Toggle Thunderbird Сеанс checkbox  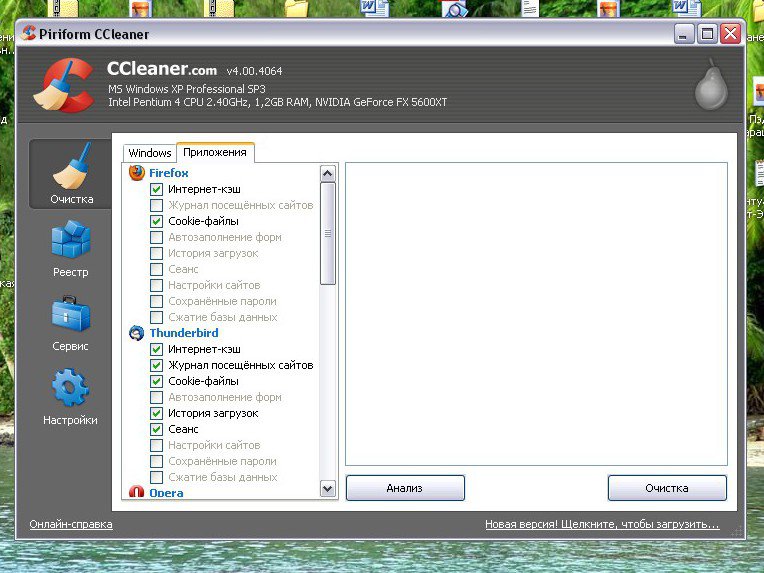click(157, 429)
